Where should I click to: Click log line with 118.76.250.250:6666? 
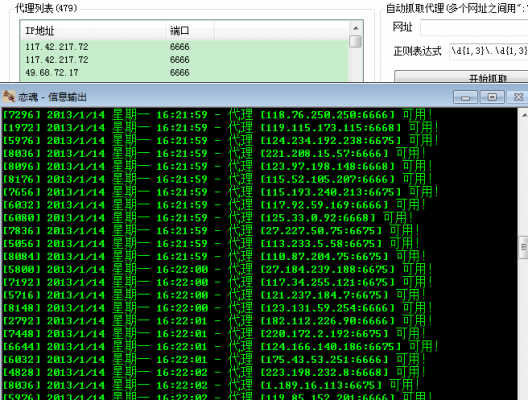pyautogui.click(x=218, y=115)
